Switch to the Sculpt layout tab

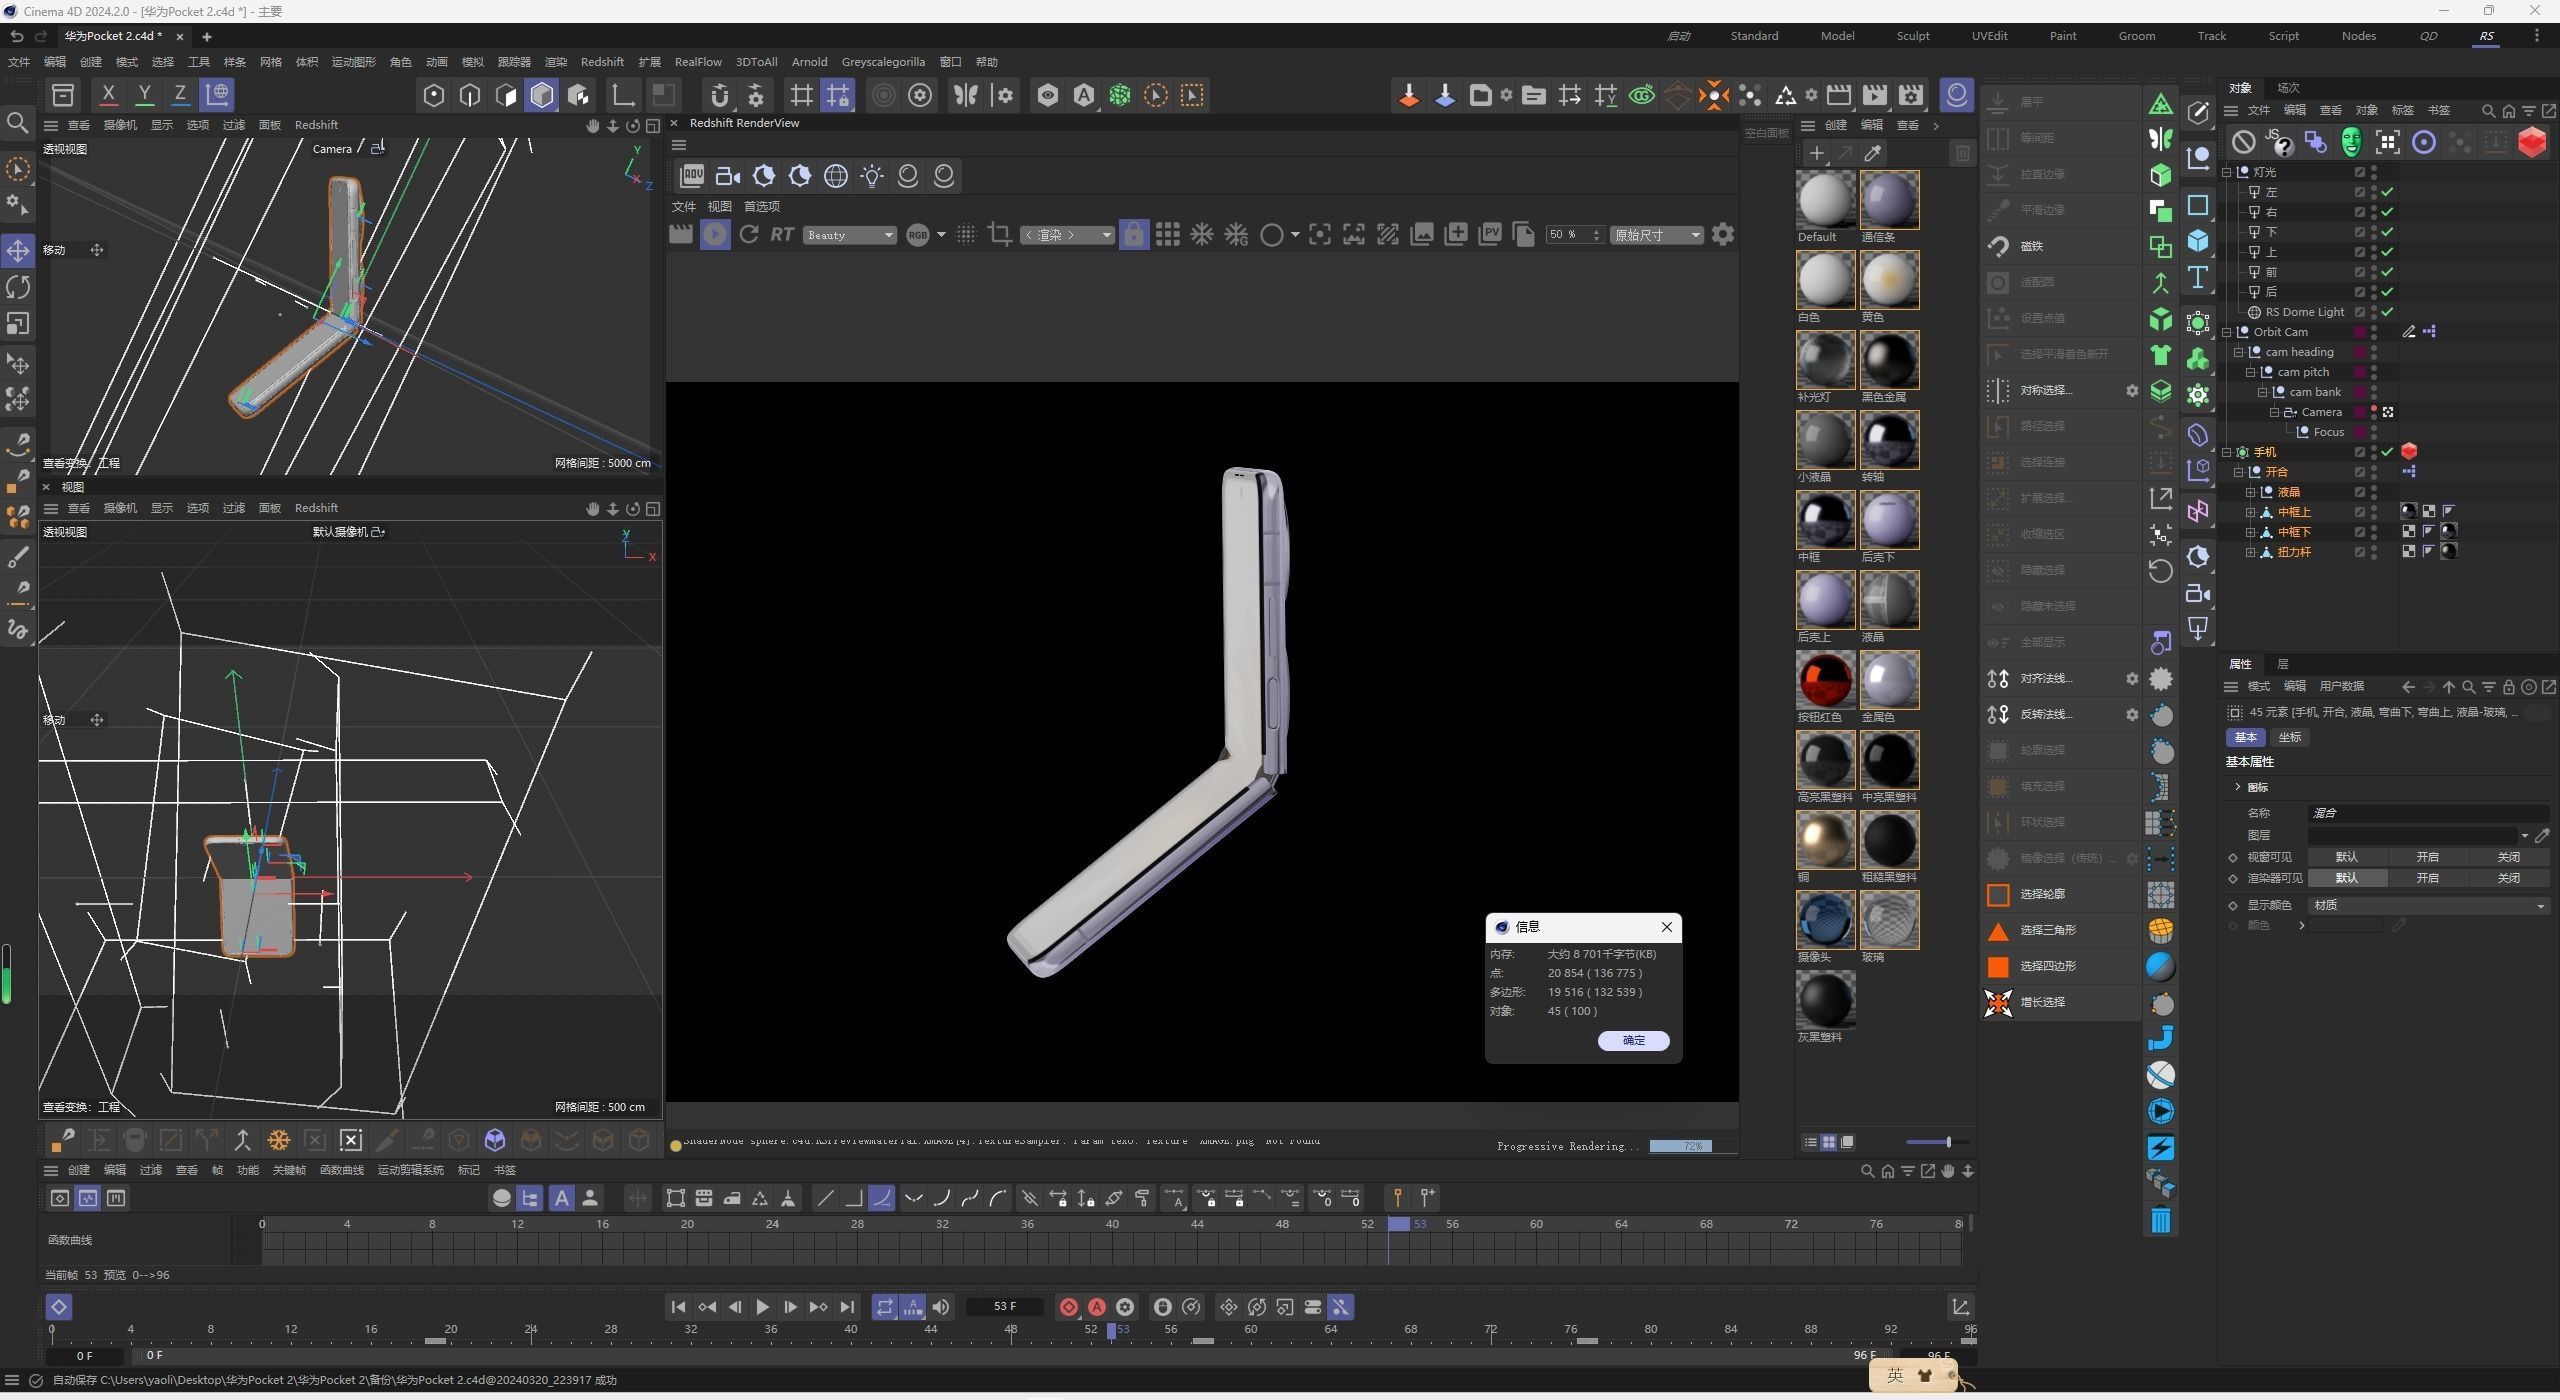click(1912, 36)
